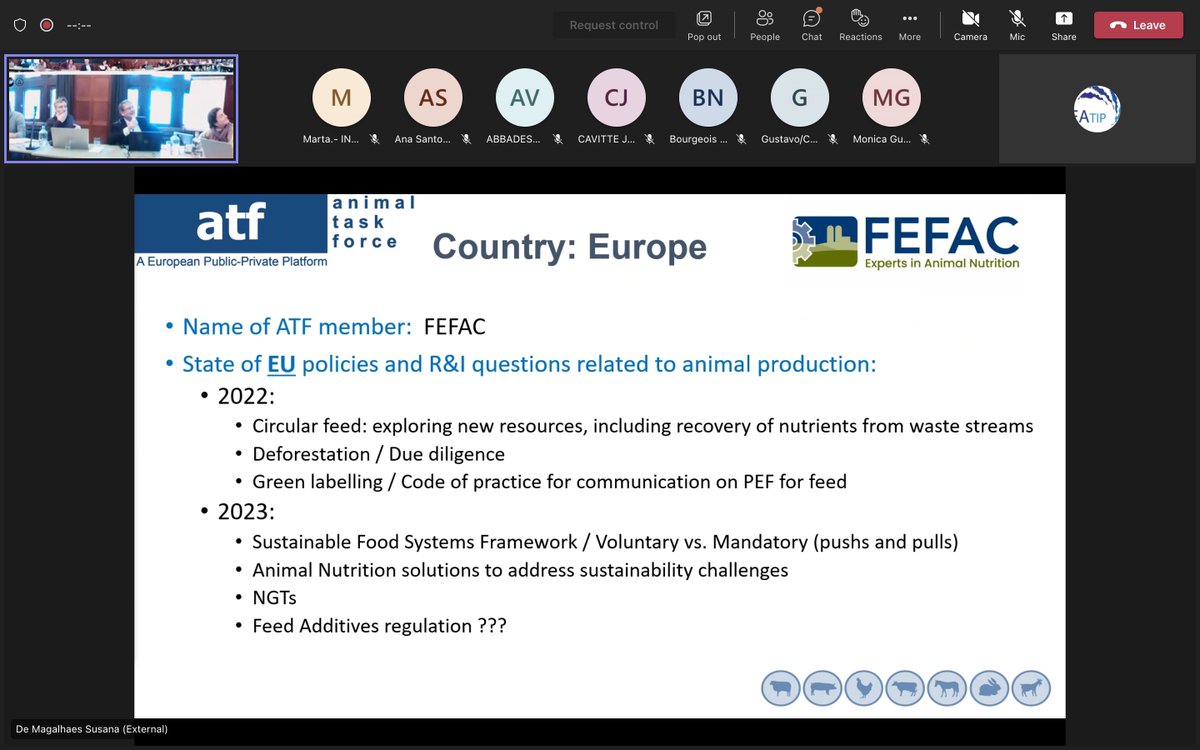Click 'Animal Nutrition solutions' bullet line

(520, 570)
